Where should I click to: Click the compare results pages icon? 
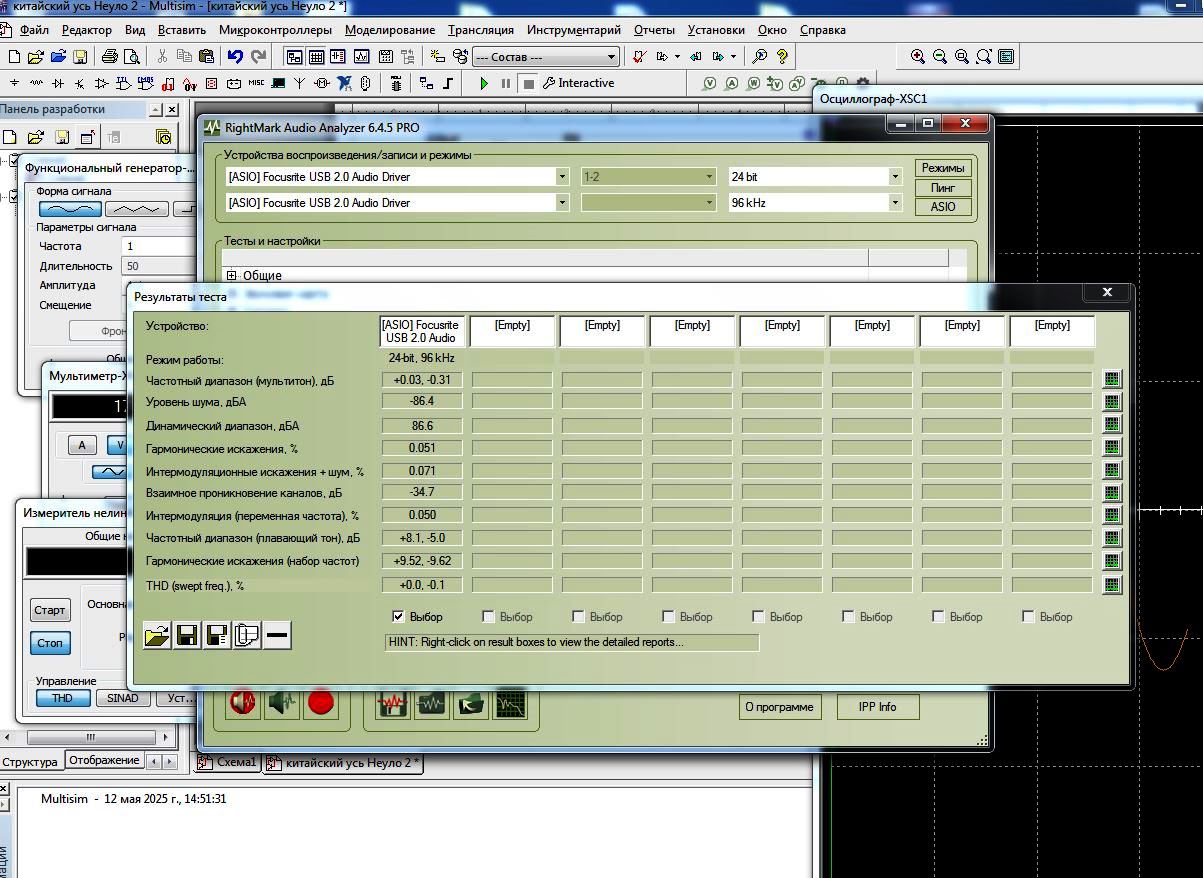pyautogui.click(x=247, y=635)
